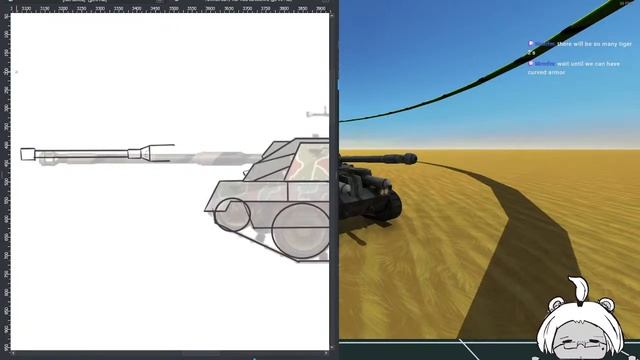Click the horizontal ruler above the canvas
The height and width of the screenshot is (360, 640).
(x=169, y=9)
